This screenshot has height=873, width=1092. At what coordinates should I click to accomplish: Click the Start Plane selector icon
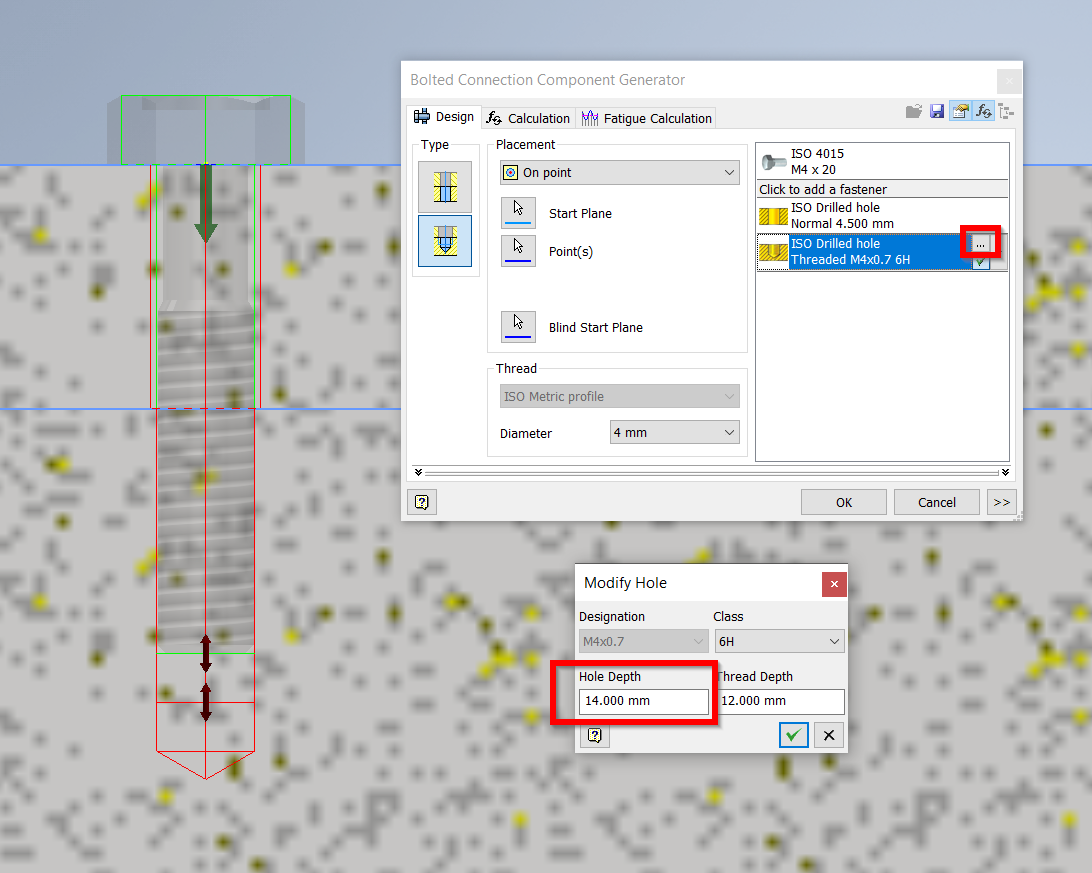point(517,212)
